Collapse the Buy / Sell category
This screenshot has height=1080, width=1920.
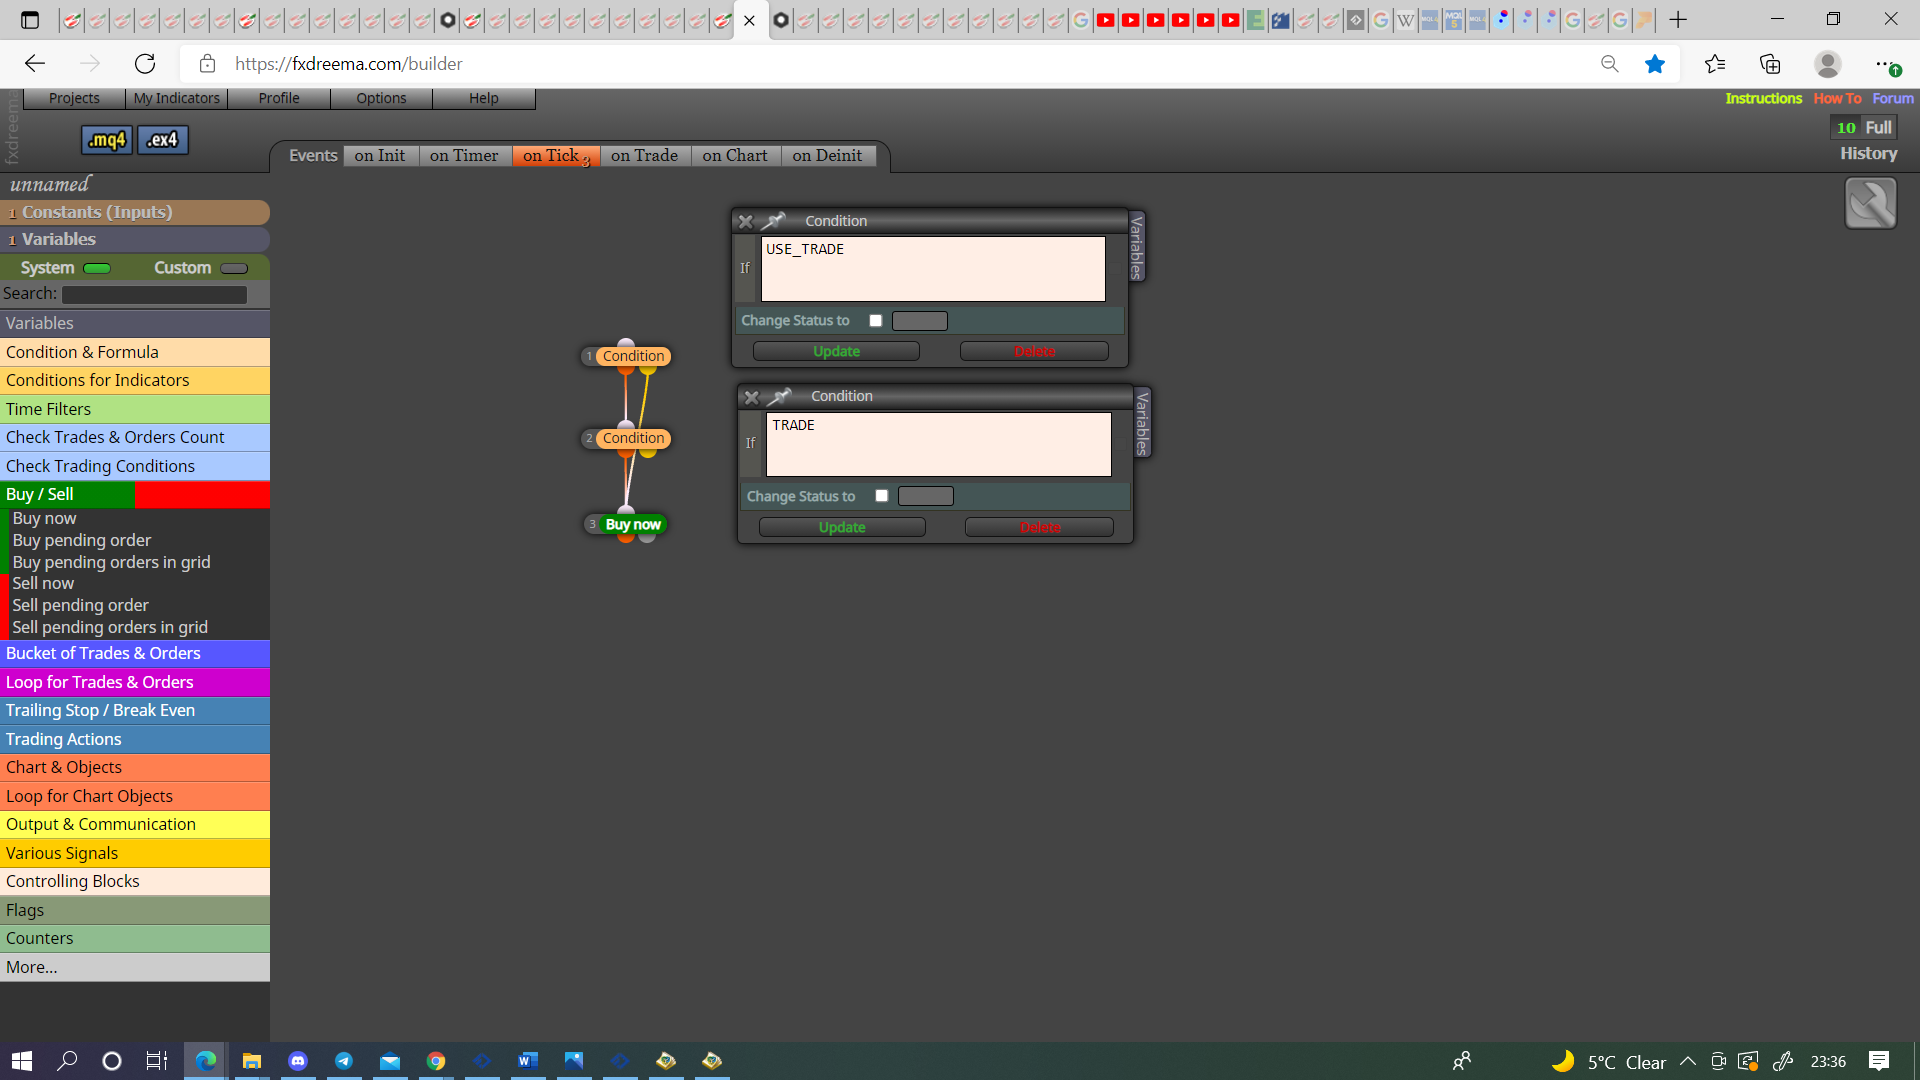coord(135,494)
